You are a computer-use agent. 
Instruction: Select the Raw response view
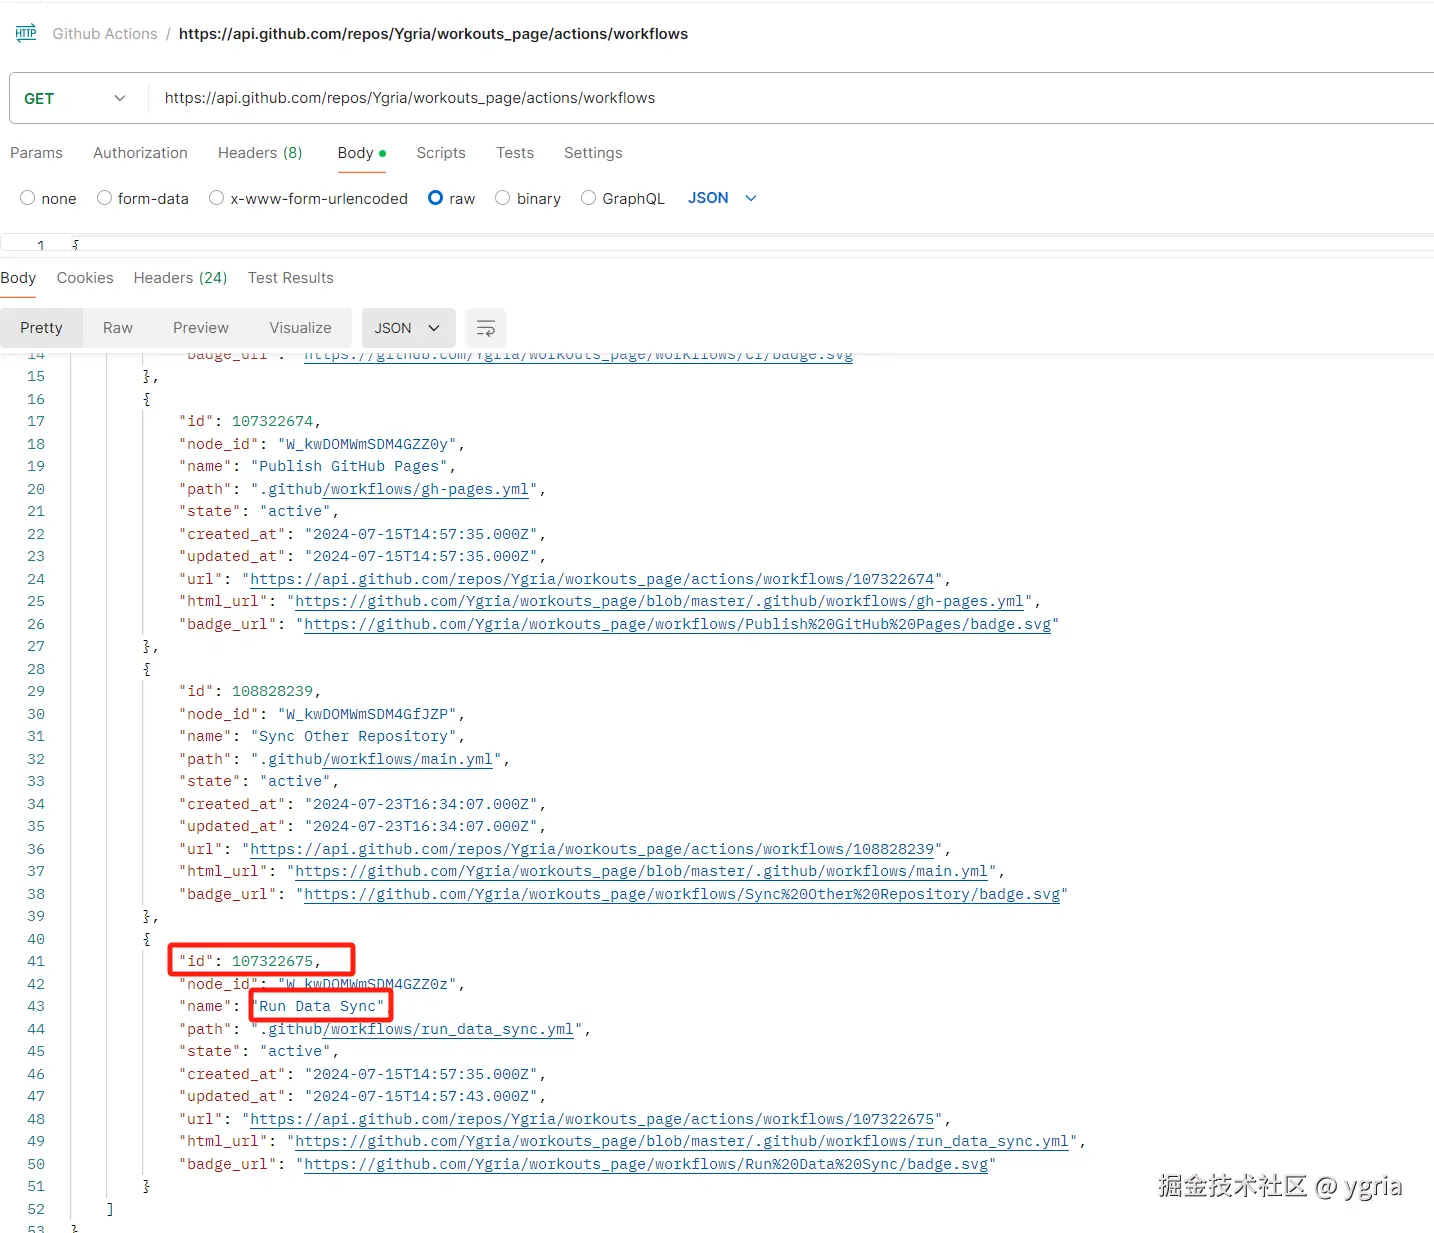[x=118, y=328]
